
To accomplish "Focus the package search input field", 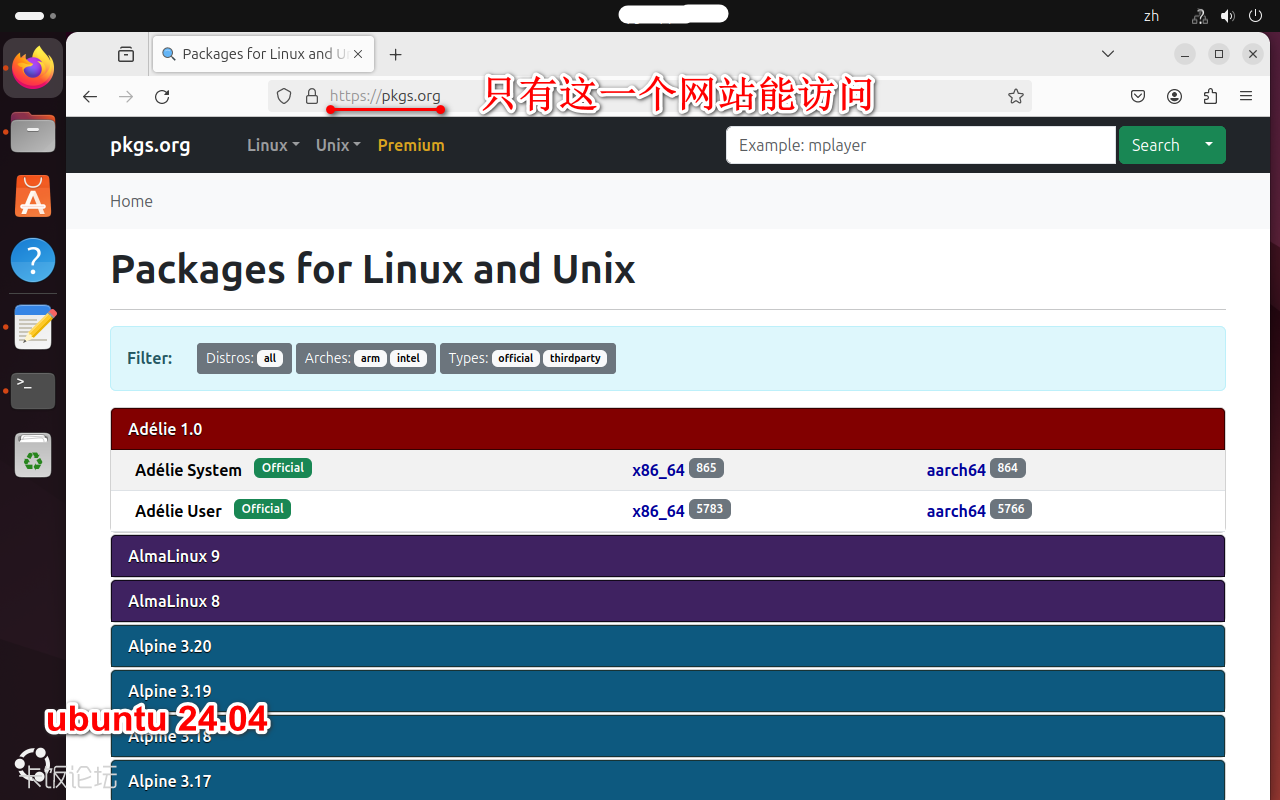I will 920,145.
